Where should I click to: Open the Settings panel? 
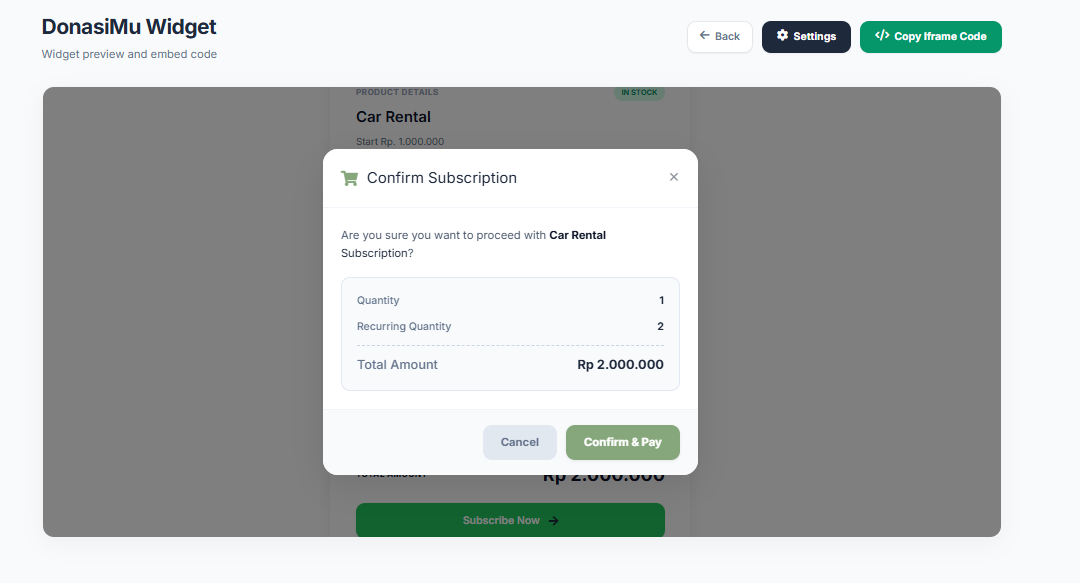coord(806,37)
